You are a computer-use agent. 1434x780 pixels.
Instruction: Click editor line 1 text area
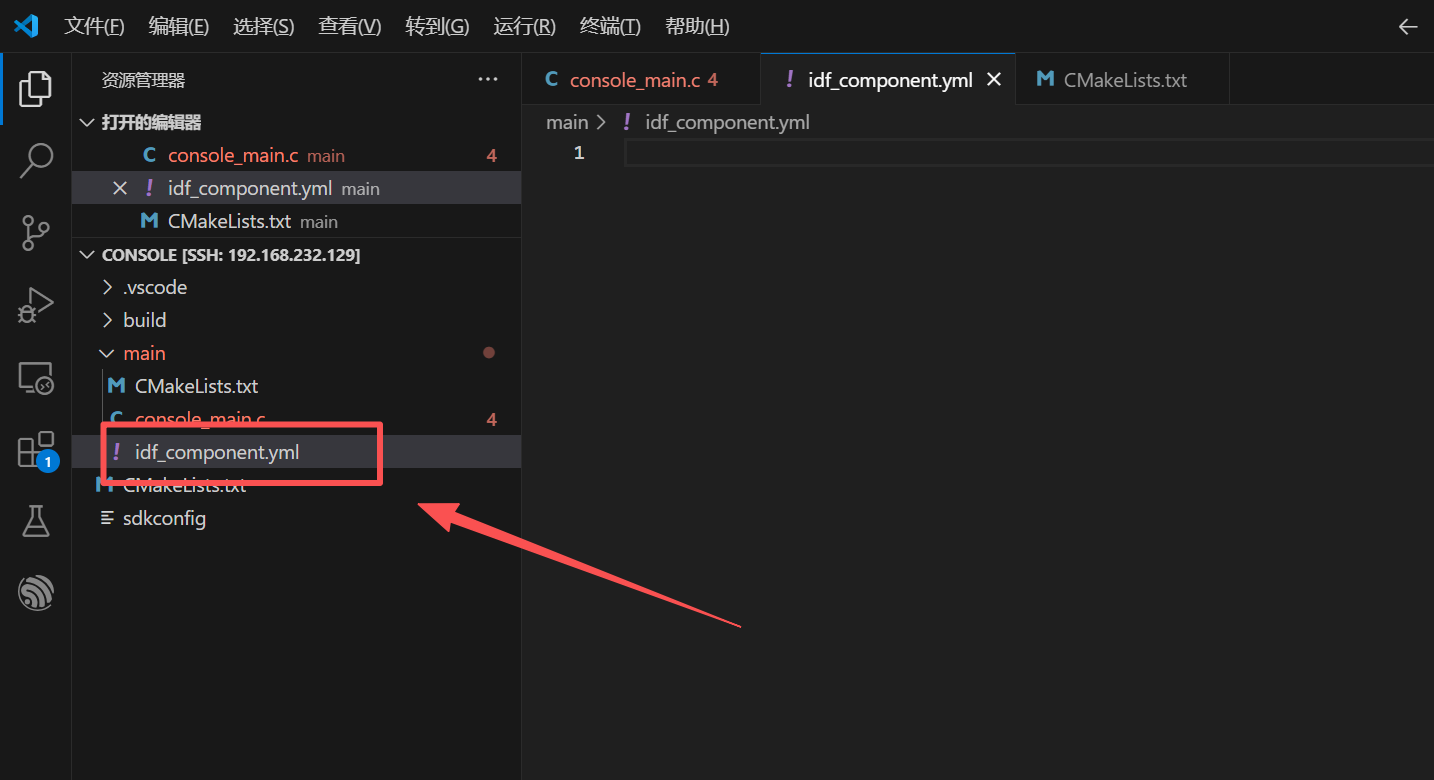coord(1028,153)
